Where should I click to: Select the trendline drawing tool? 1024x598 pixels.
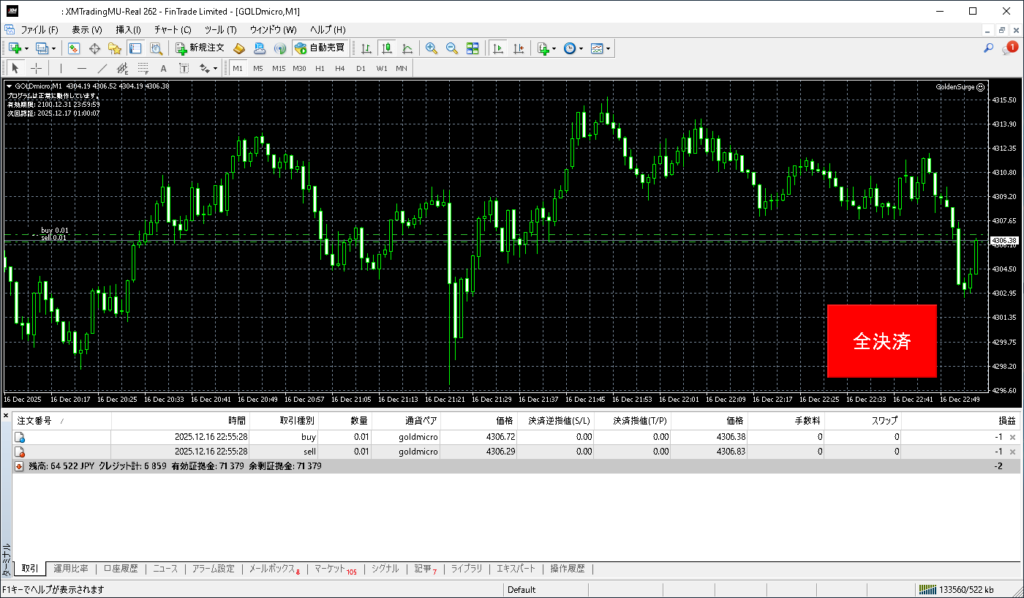click(102, 68)
